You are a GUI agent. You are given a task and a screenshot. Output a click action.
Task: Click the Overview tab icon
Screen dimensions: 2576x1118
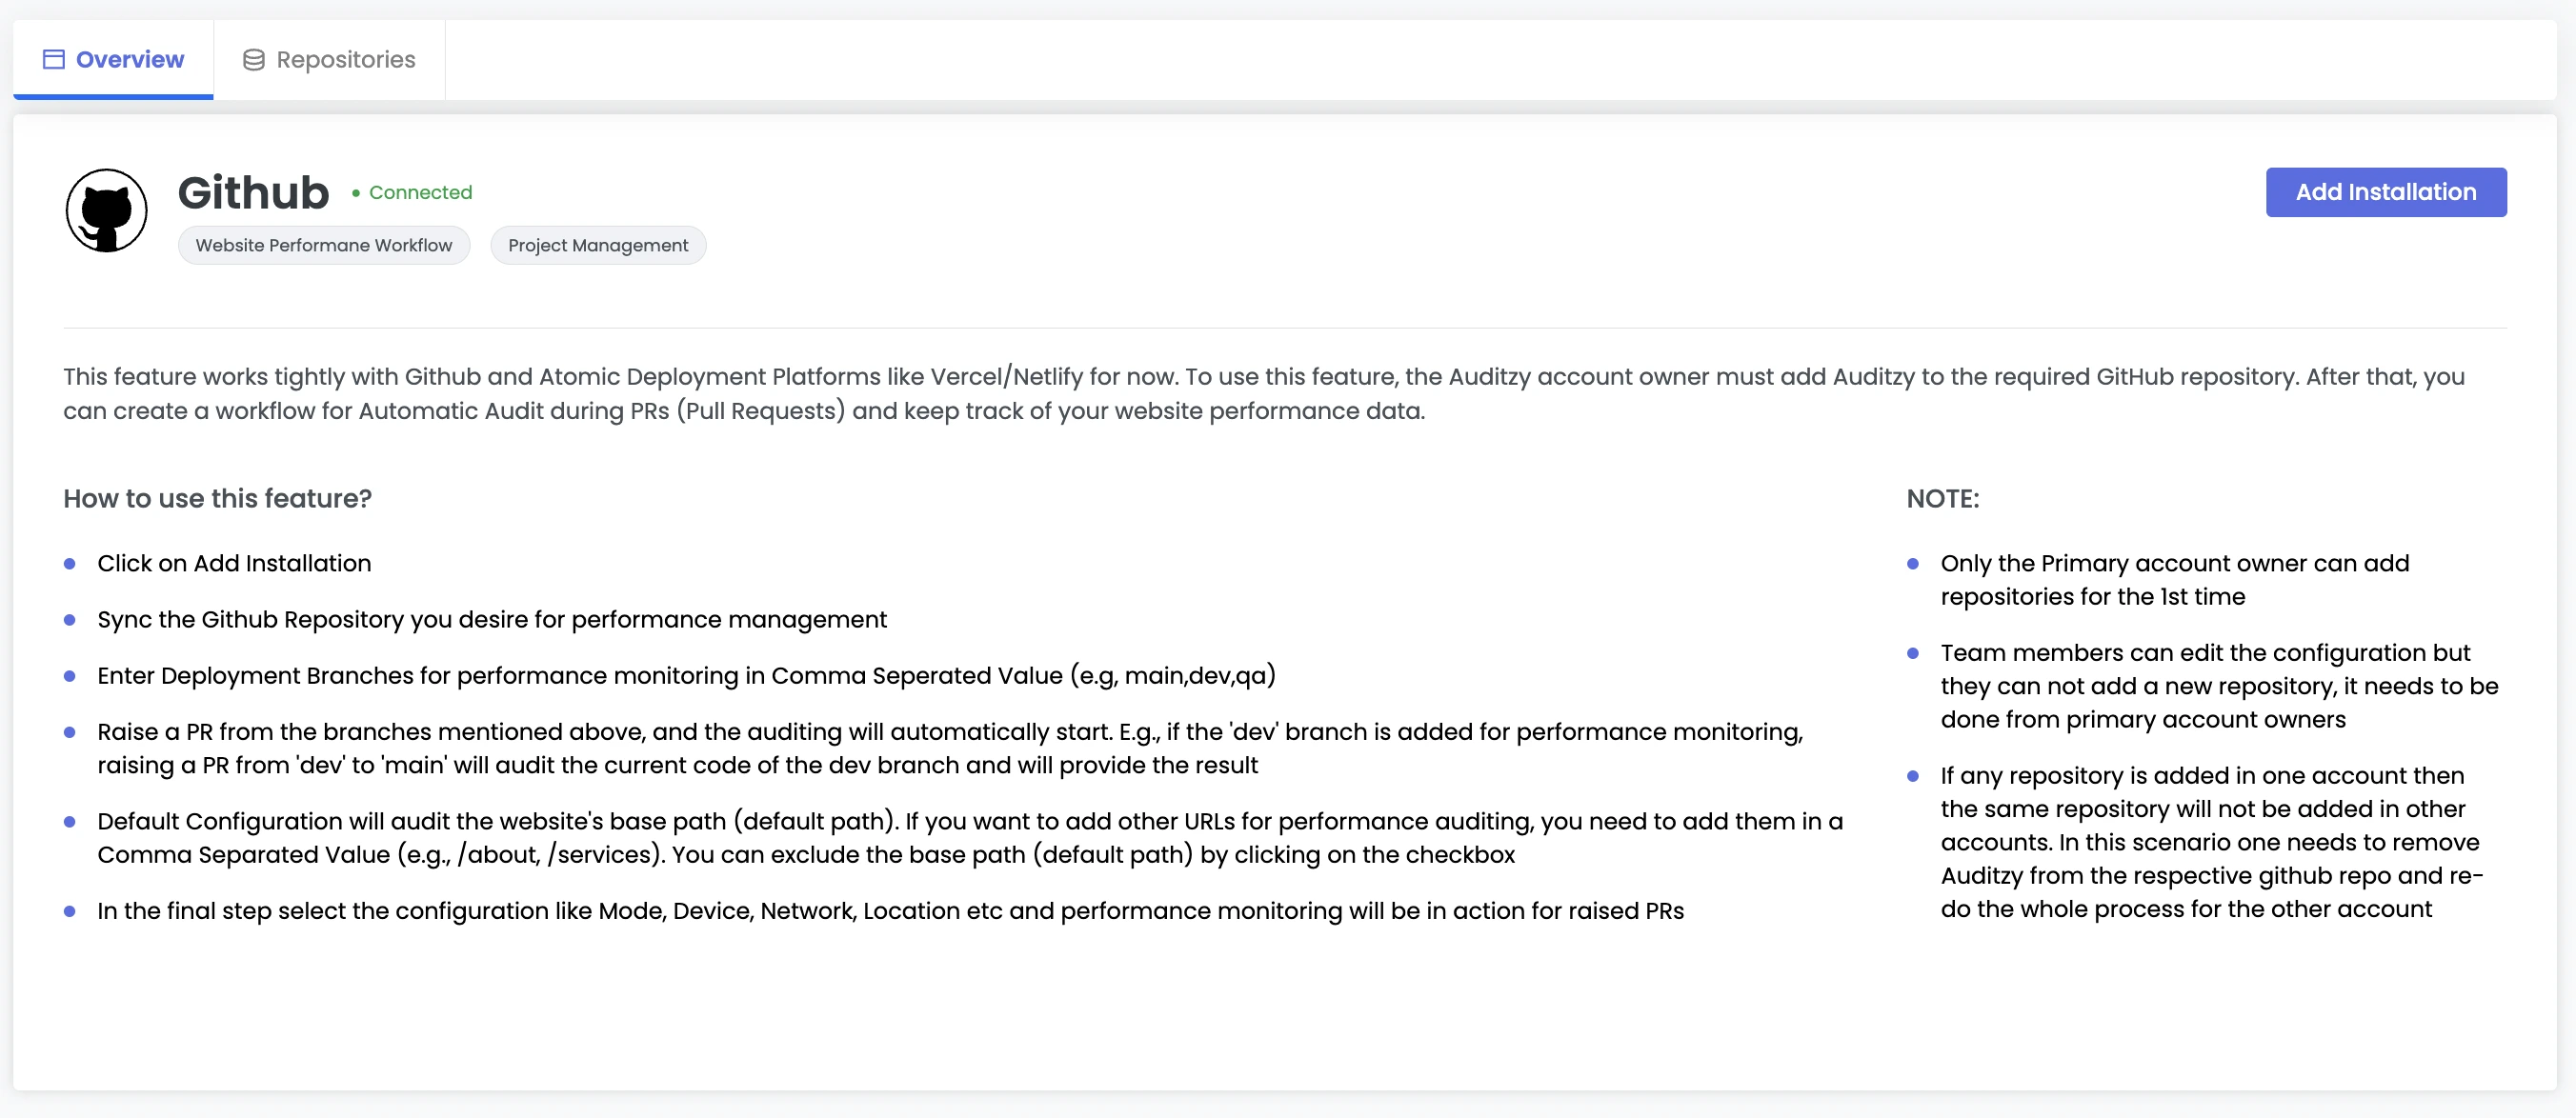click(x=54, y=59)
